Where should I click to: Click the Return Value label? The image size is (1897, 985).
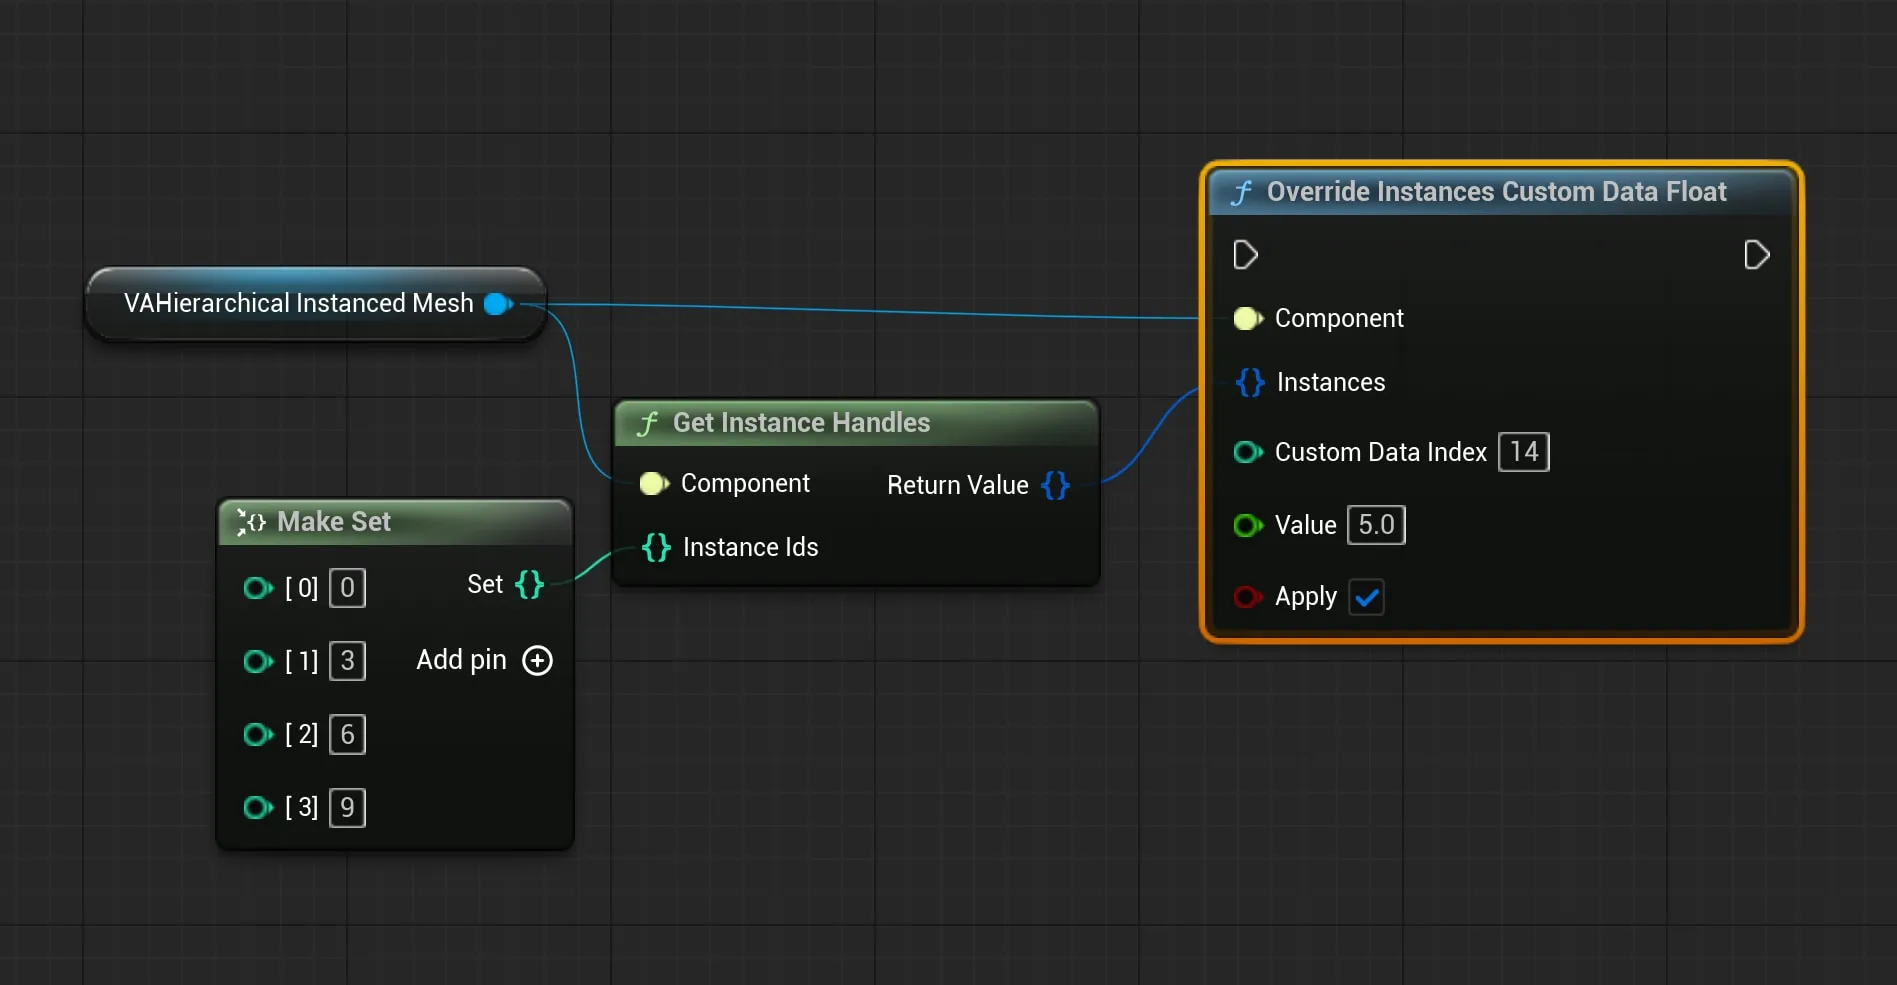pos(958,485)
